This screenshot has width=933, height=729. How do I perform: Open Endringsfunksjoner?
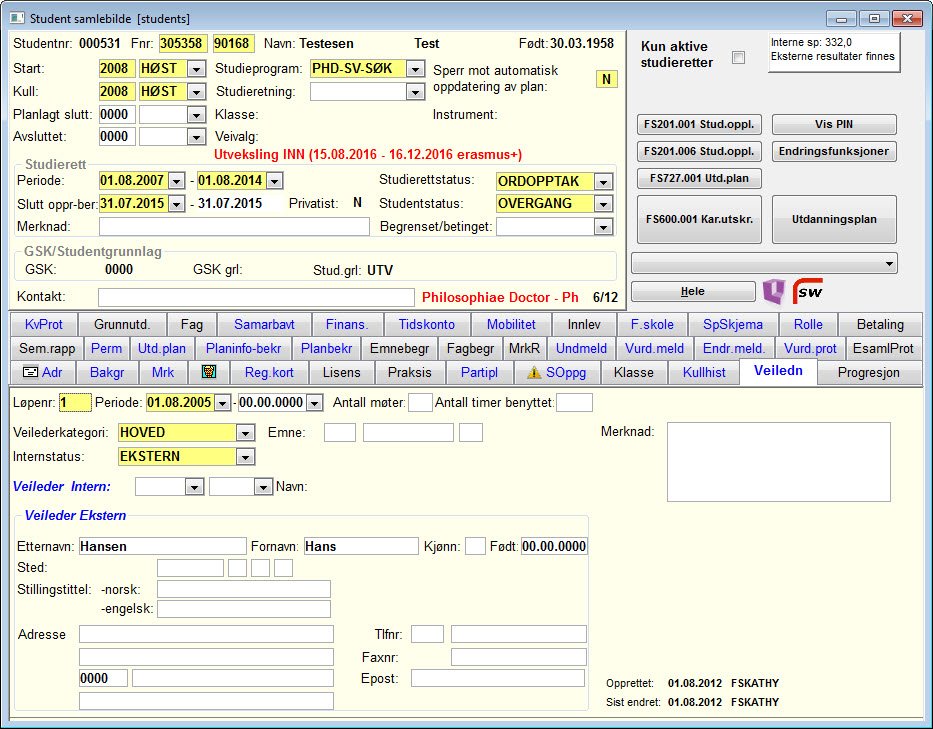(x=834, y=151)
